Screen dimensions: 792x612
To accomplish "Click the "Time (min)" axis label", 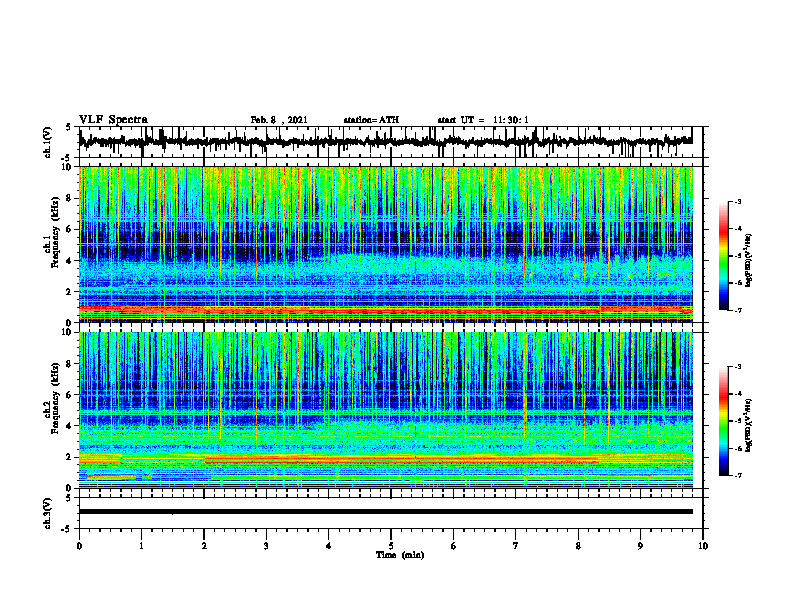I will tap(400, 555).
